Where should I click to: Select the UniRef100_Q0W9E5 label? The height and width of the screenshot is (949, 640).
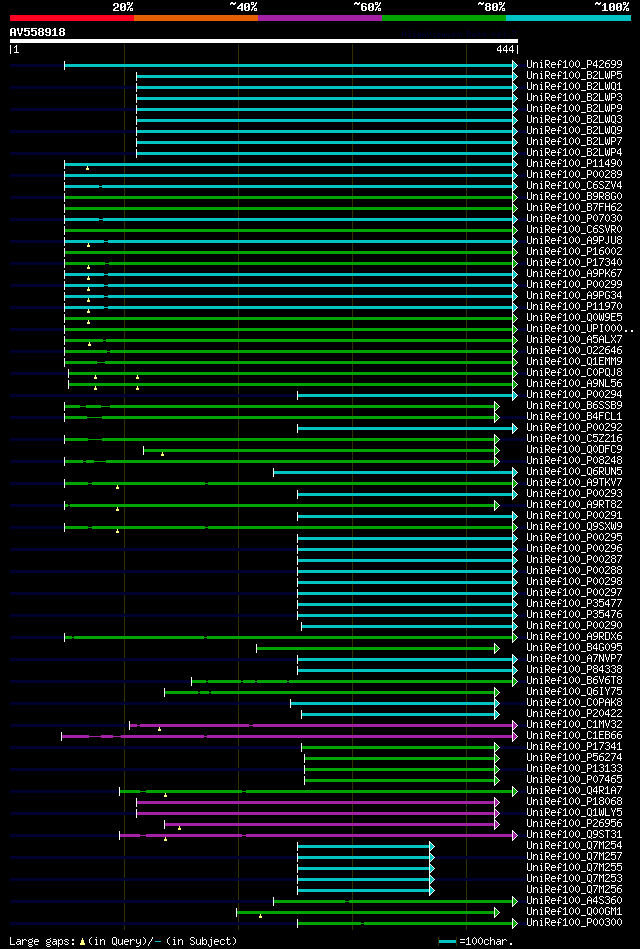coord(575,317)
